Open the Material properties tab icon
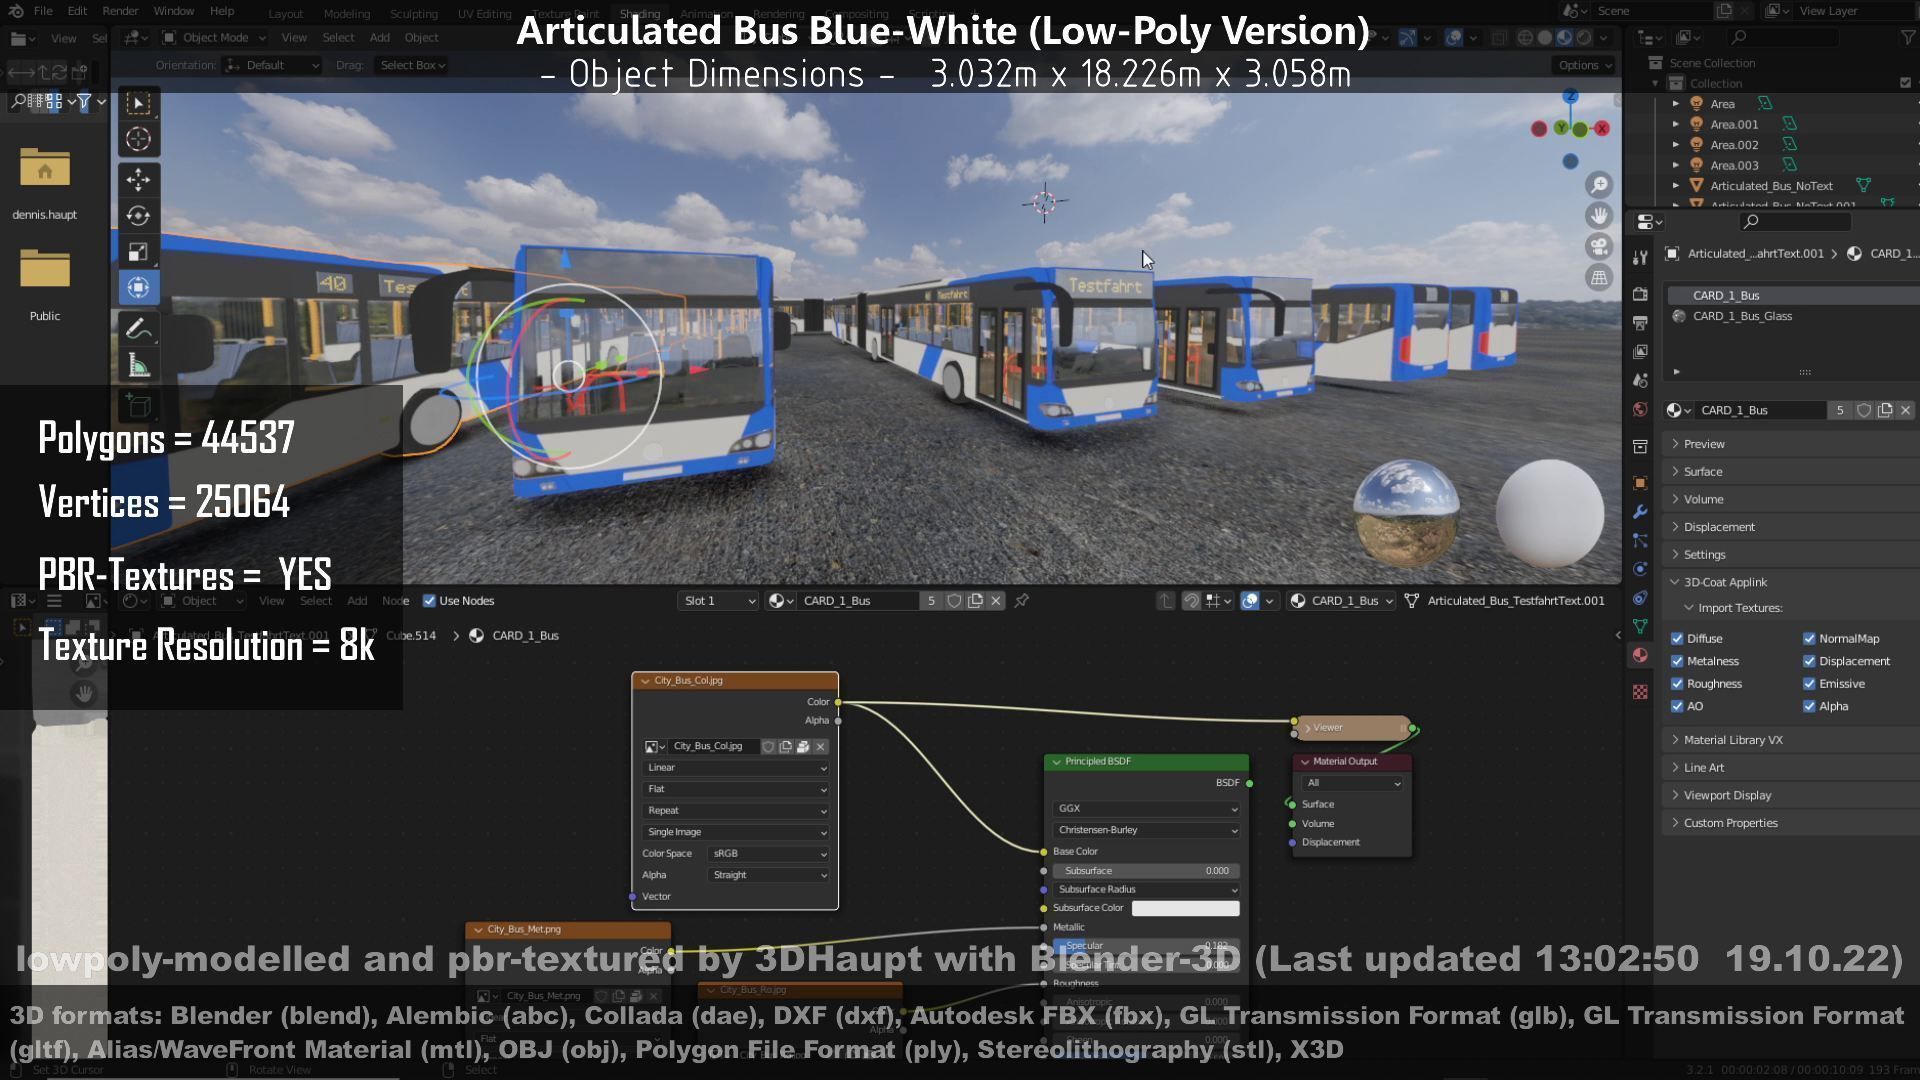The width and height of the screenshot is (1920, 1080). pos(1640,655)
